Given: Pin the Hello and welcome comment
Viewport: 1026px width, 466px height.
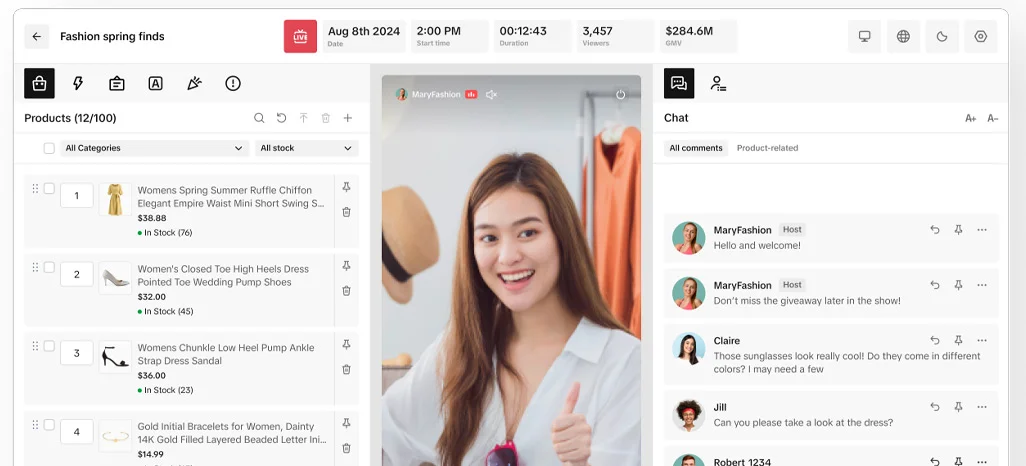Looking at the screenshot, I should pyautogui.click(x=959, y=230).
